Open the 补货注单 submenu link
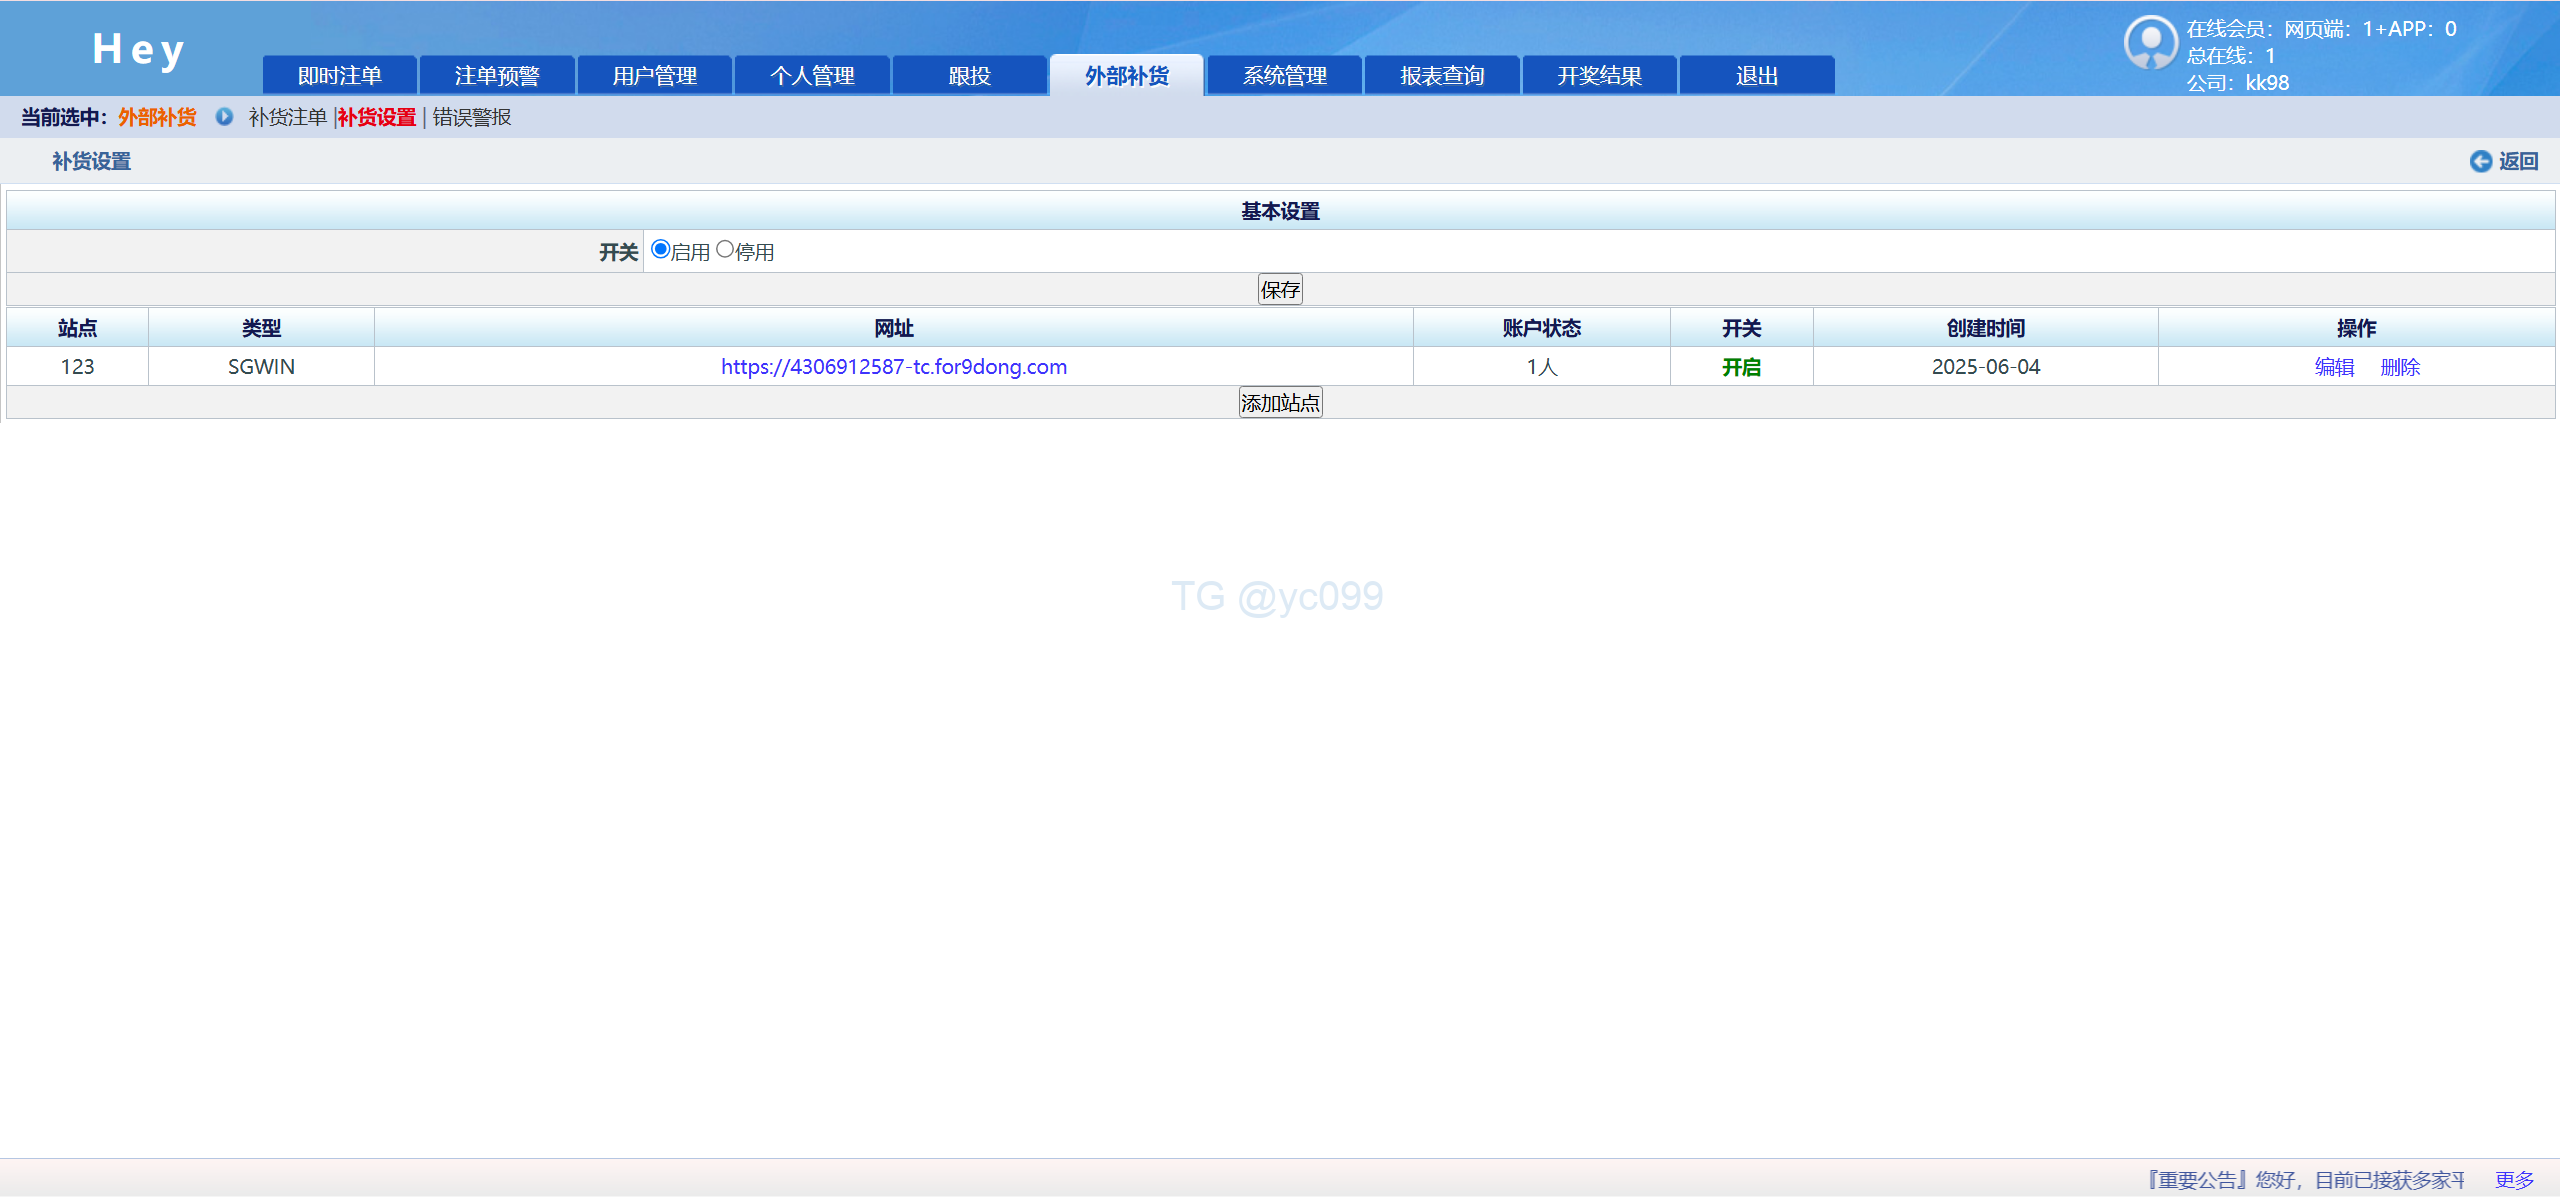2560x1199 pixels. pyautogui.click(x=288, y=117)
